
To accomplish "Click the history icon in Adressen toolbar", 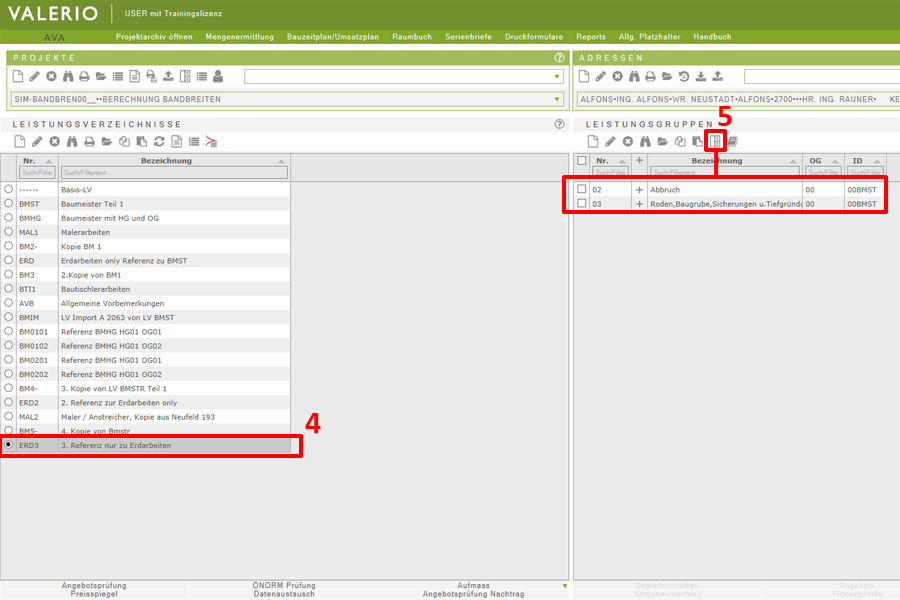I will 684,76.
